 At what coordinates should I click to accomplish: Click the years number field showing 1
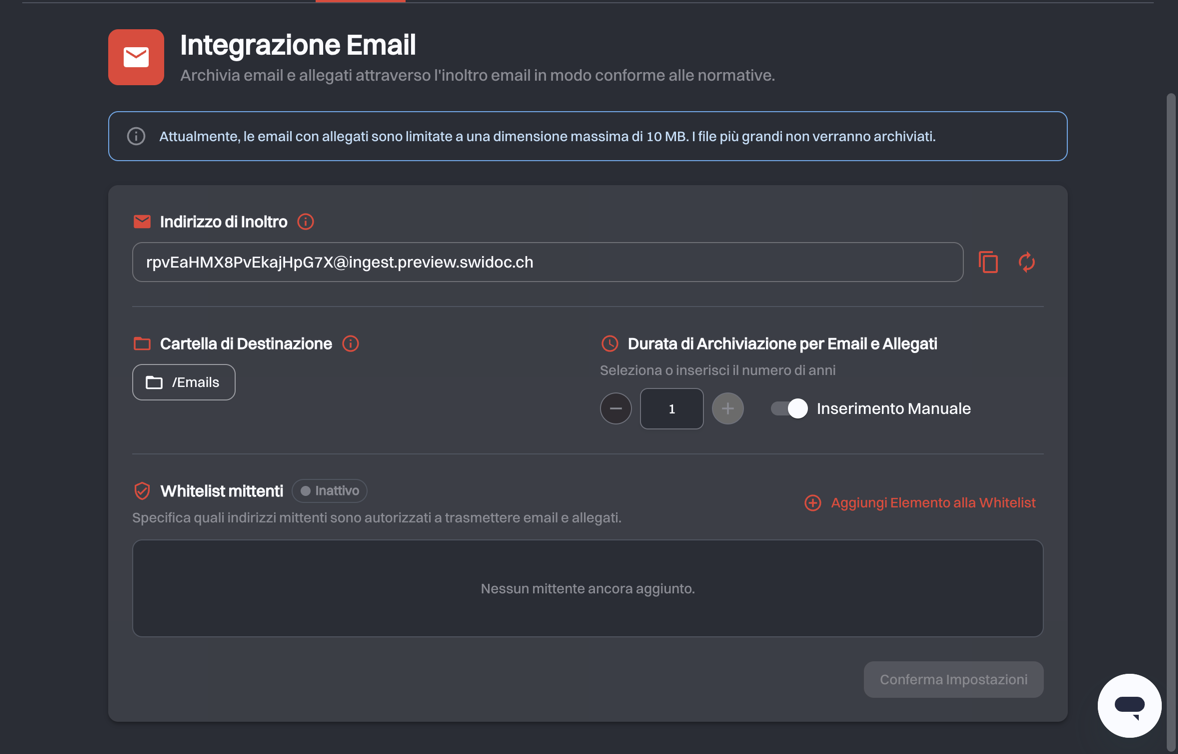tap(672, 409)
